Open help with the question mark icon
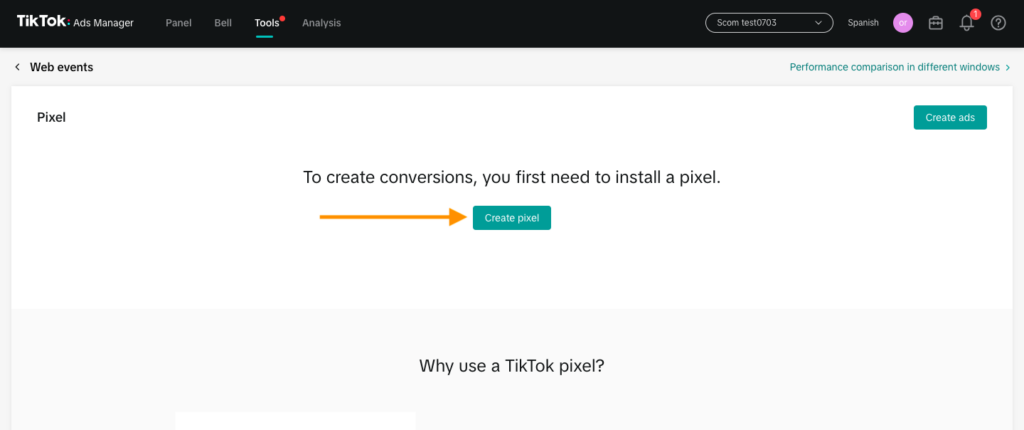This screenshot has width=1024, height=430. click(x=998, y=23)
